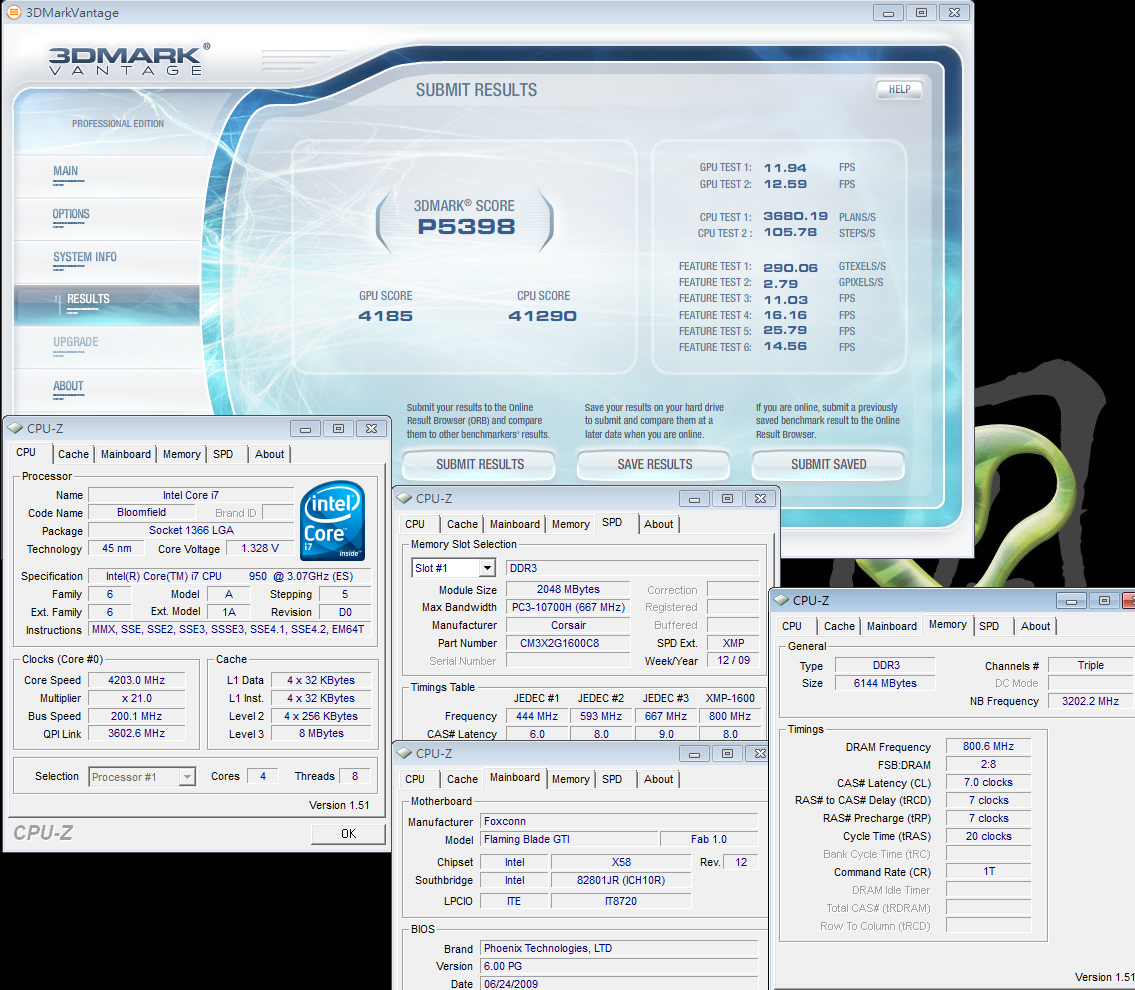This screenshot has height=990, width=1135.
Task: Click title bar icon of CPU-Z memory Timings window
Action: click(x=781, y=601)
